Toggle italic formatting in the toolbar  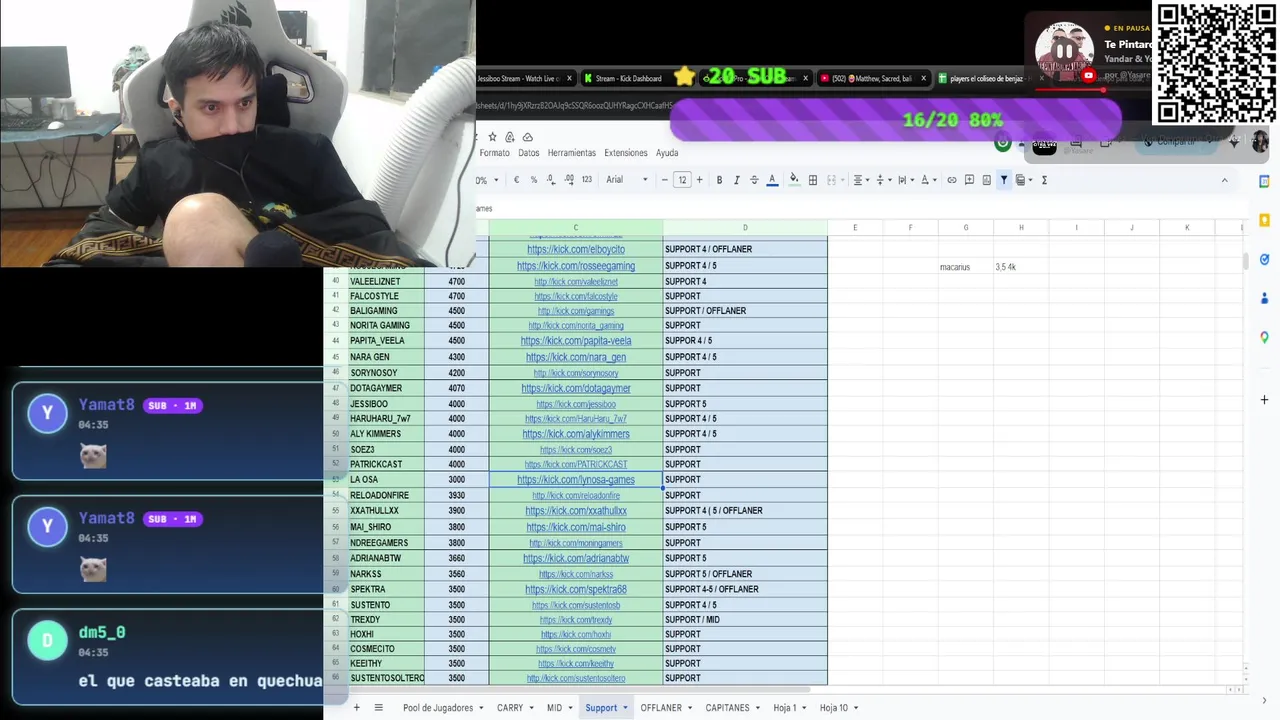[x=737, y=180]
